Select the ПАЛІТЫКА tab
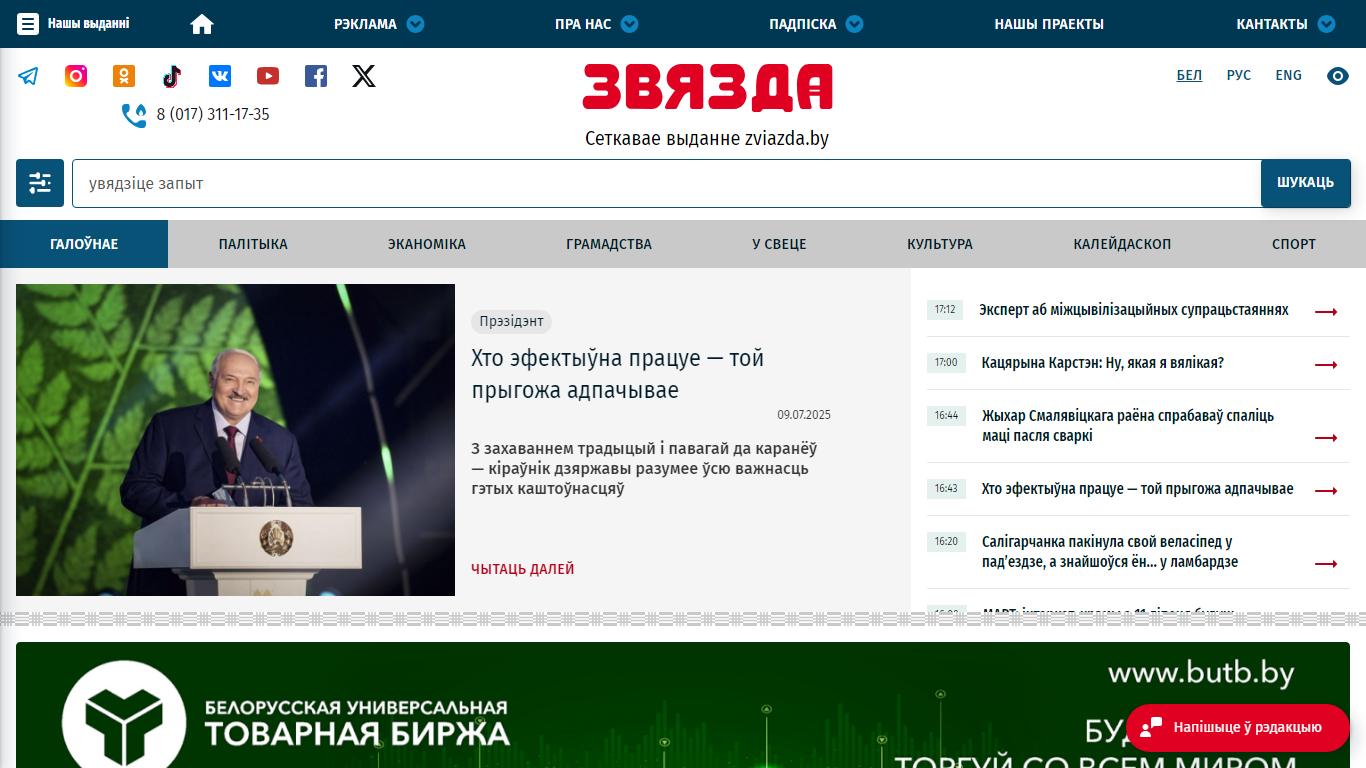1366x768 pixels. pyautogui.click(x=253, y=244)
